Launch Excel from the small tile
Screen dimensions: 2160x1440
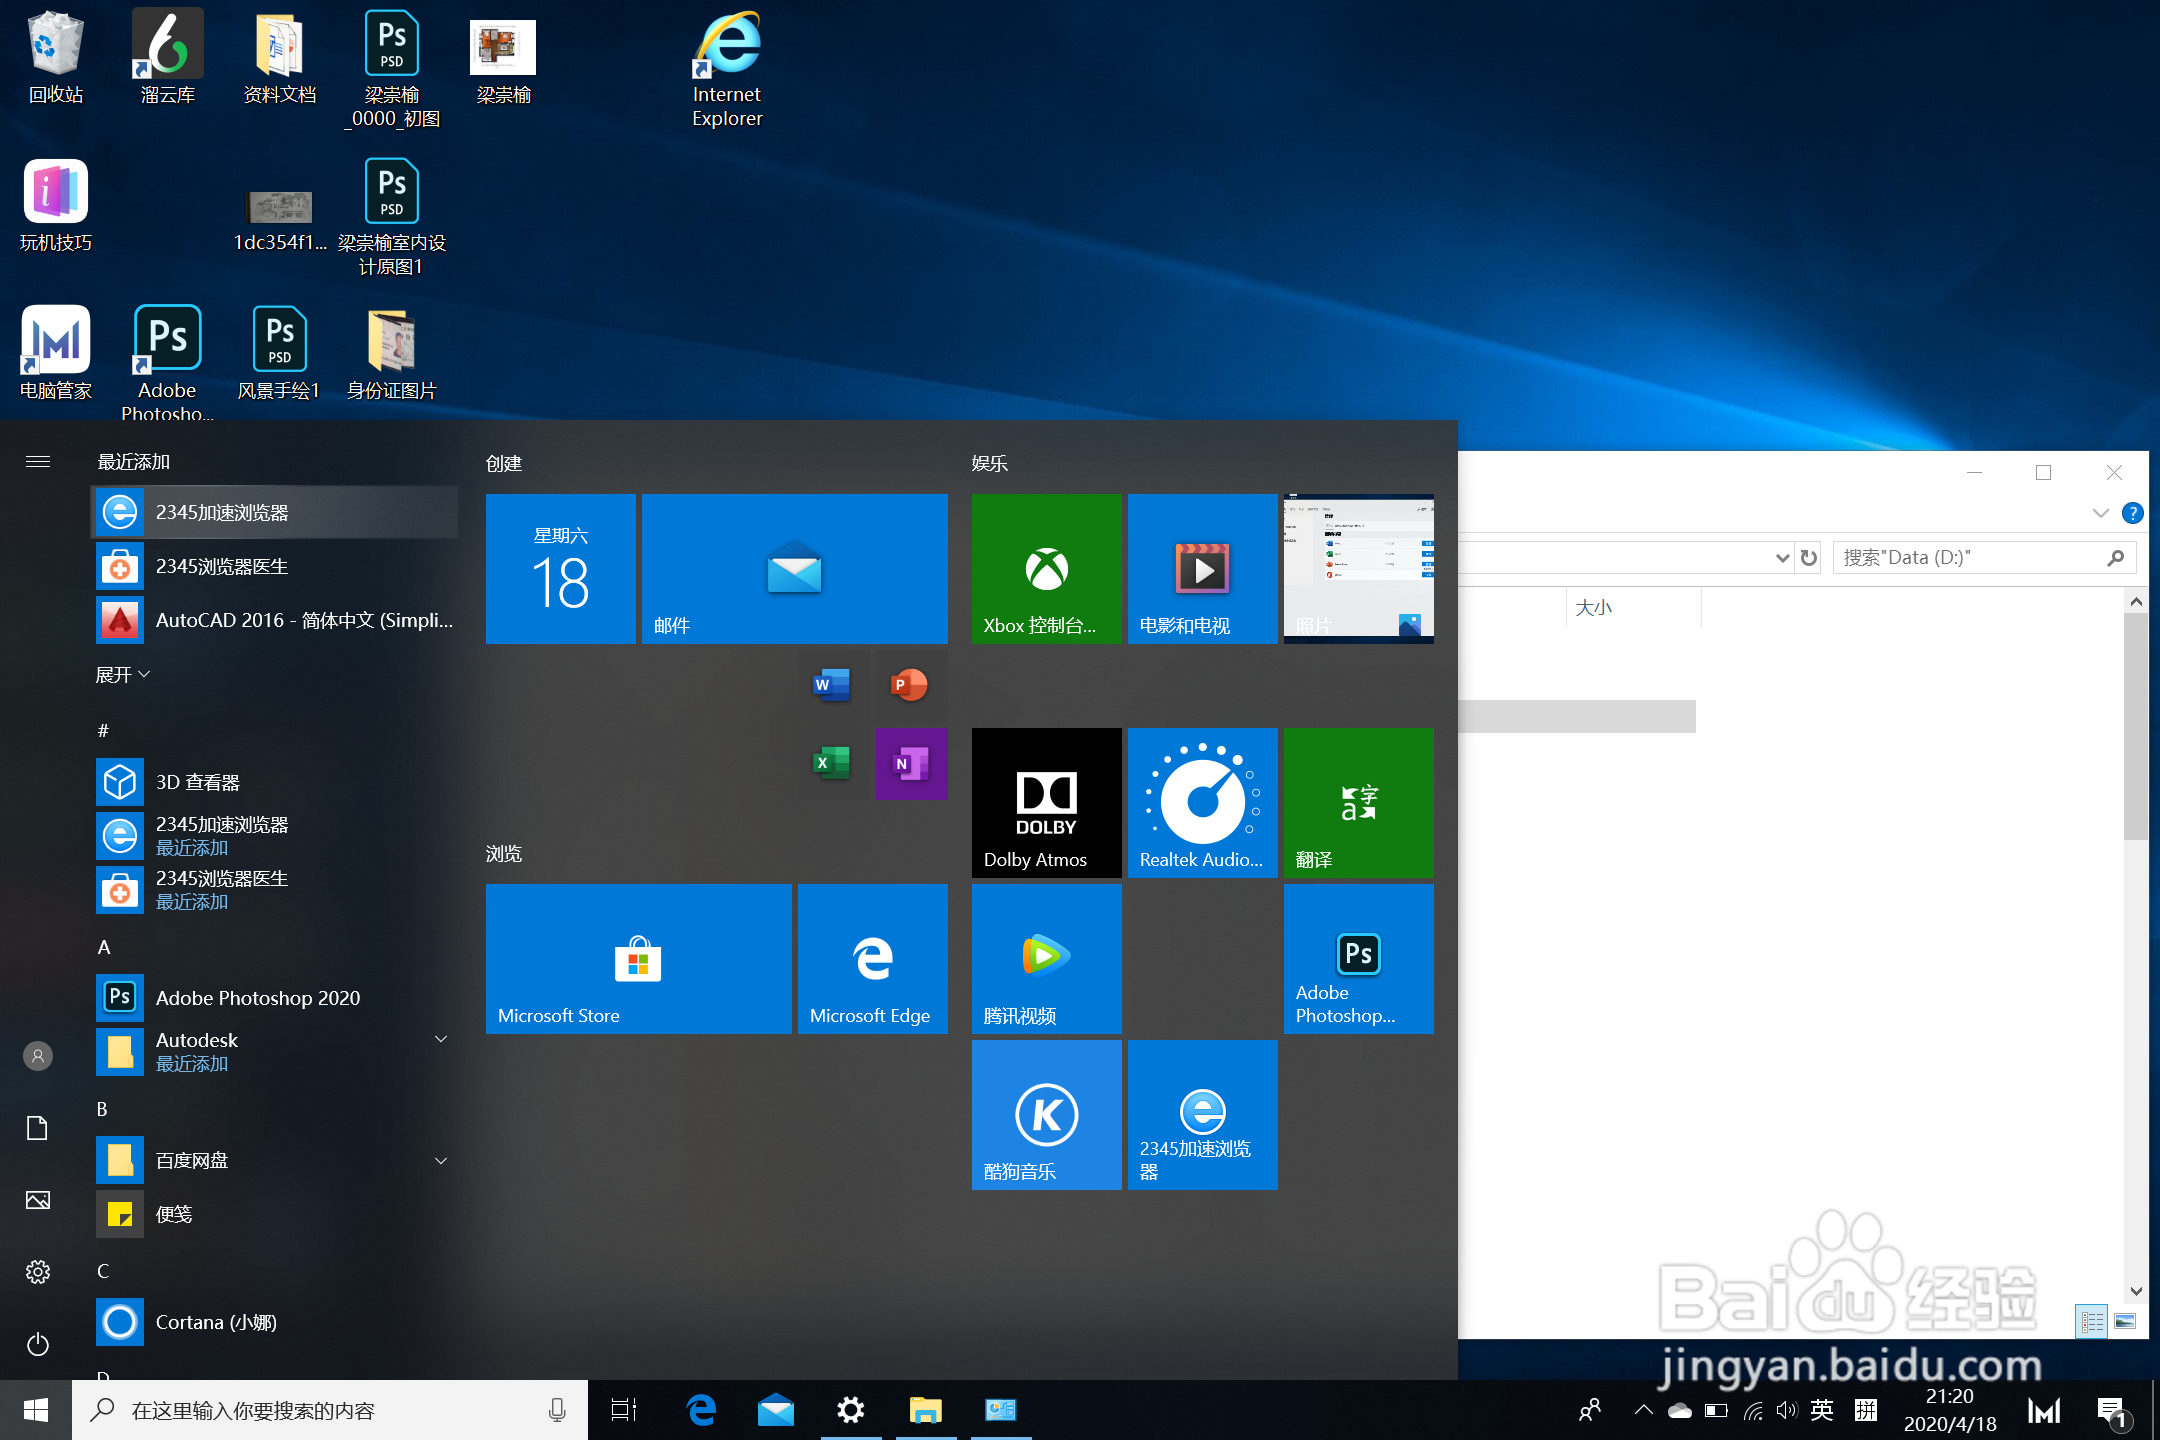tap(833, 763)
